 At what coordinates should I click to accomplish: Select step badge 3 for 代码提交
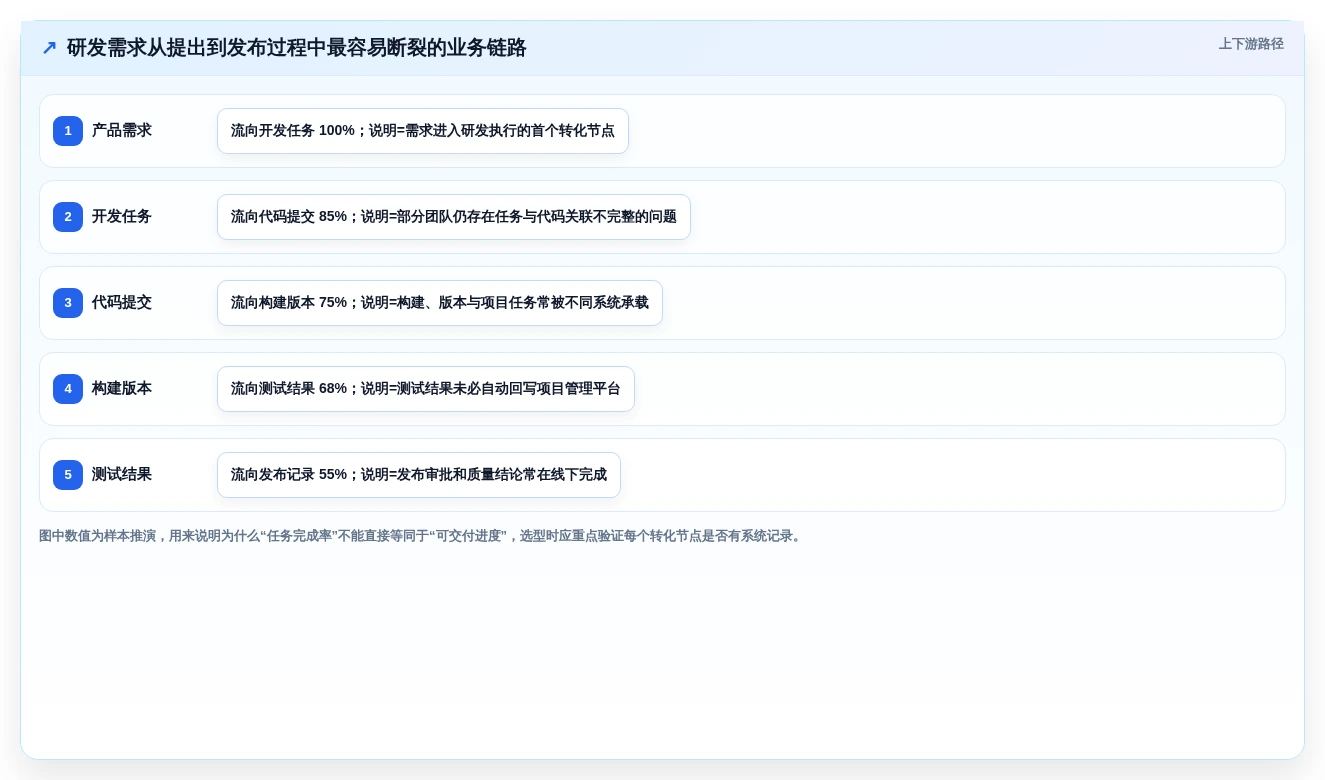(68, 303)
